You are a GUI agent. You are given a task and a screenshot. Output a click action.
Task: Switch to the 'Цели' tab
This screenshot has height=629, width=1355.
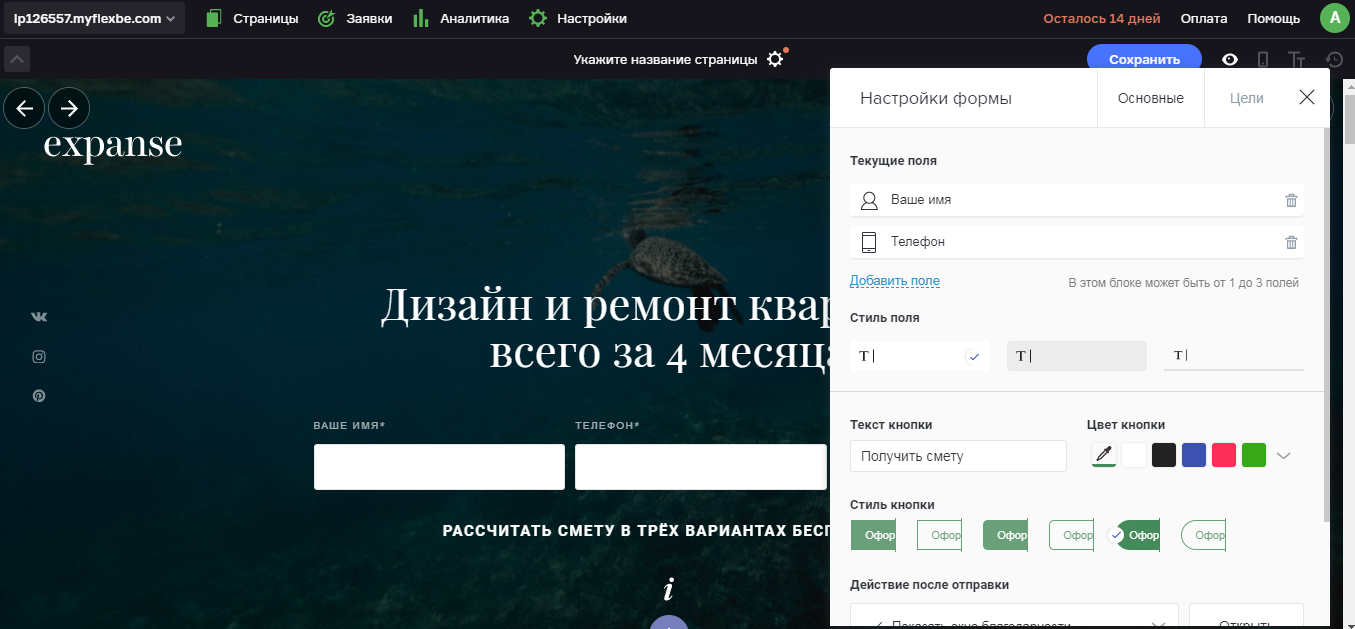(x=1246, y=97)
